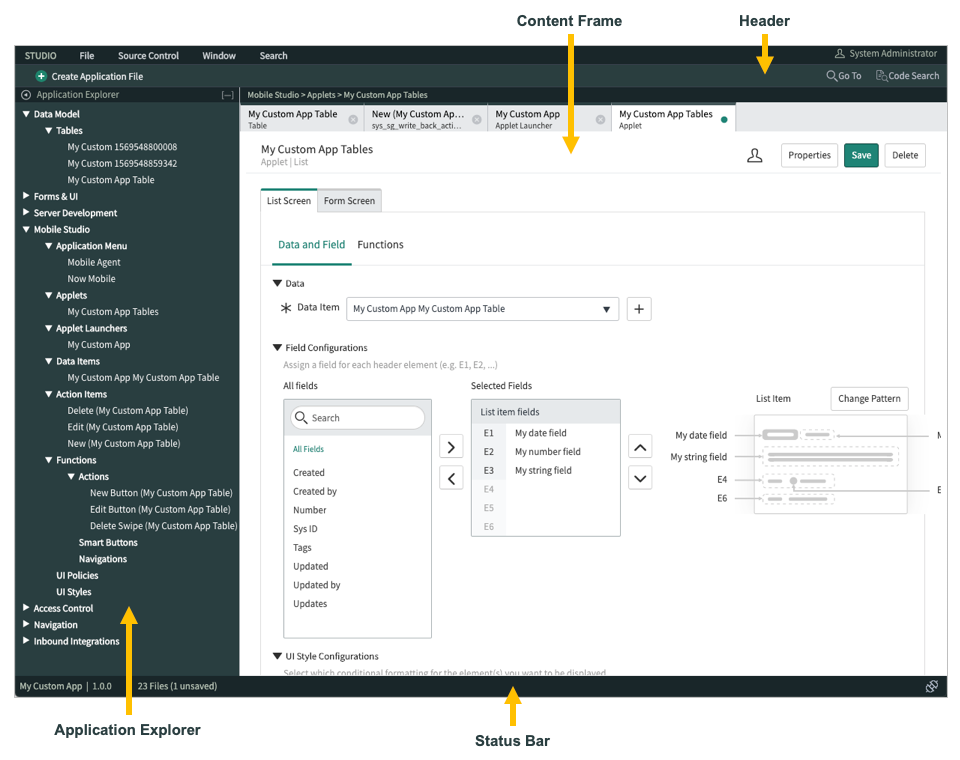
Task: Open the Data Item dropdown
Action: [x=607, y=309]
